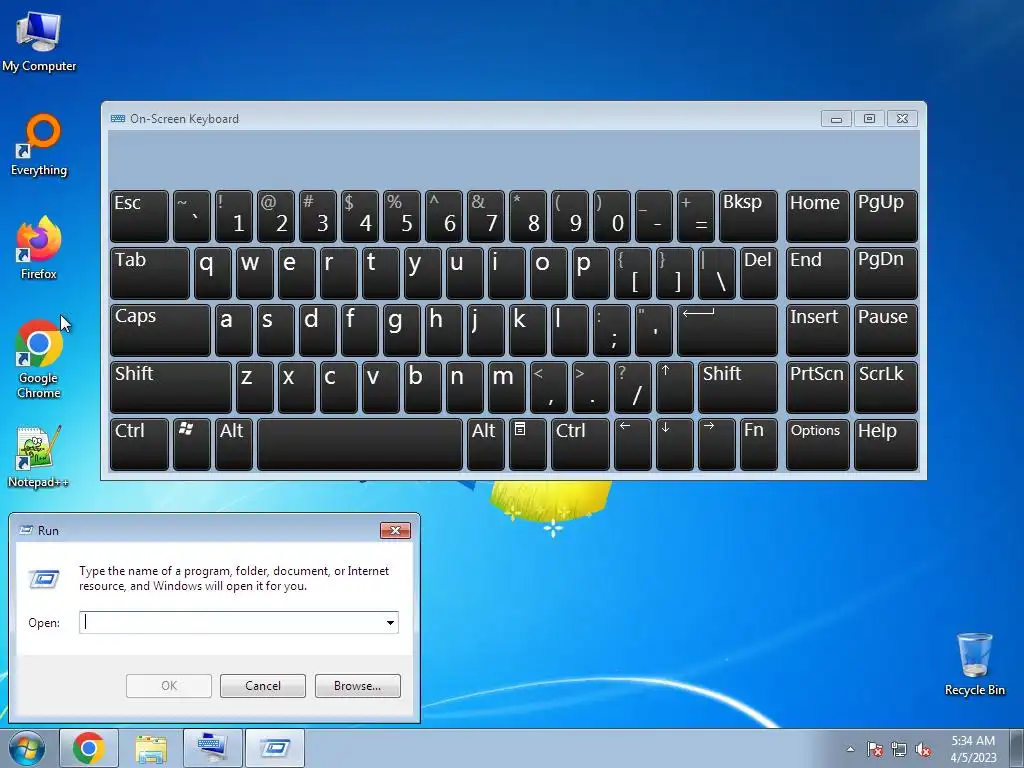Click the taskbar clock showing 5:34 AM
Viewport: 1024px width, 768px height.
(x=973, y=748)
